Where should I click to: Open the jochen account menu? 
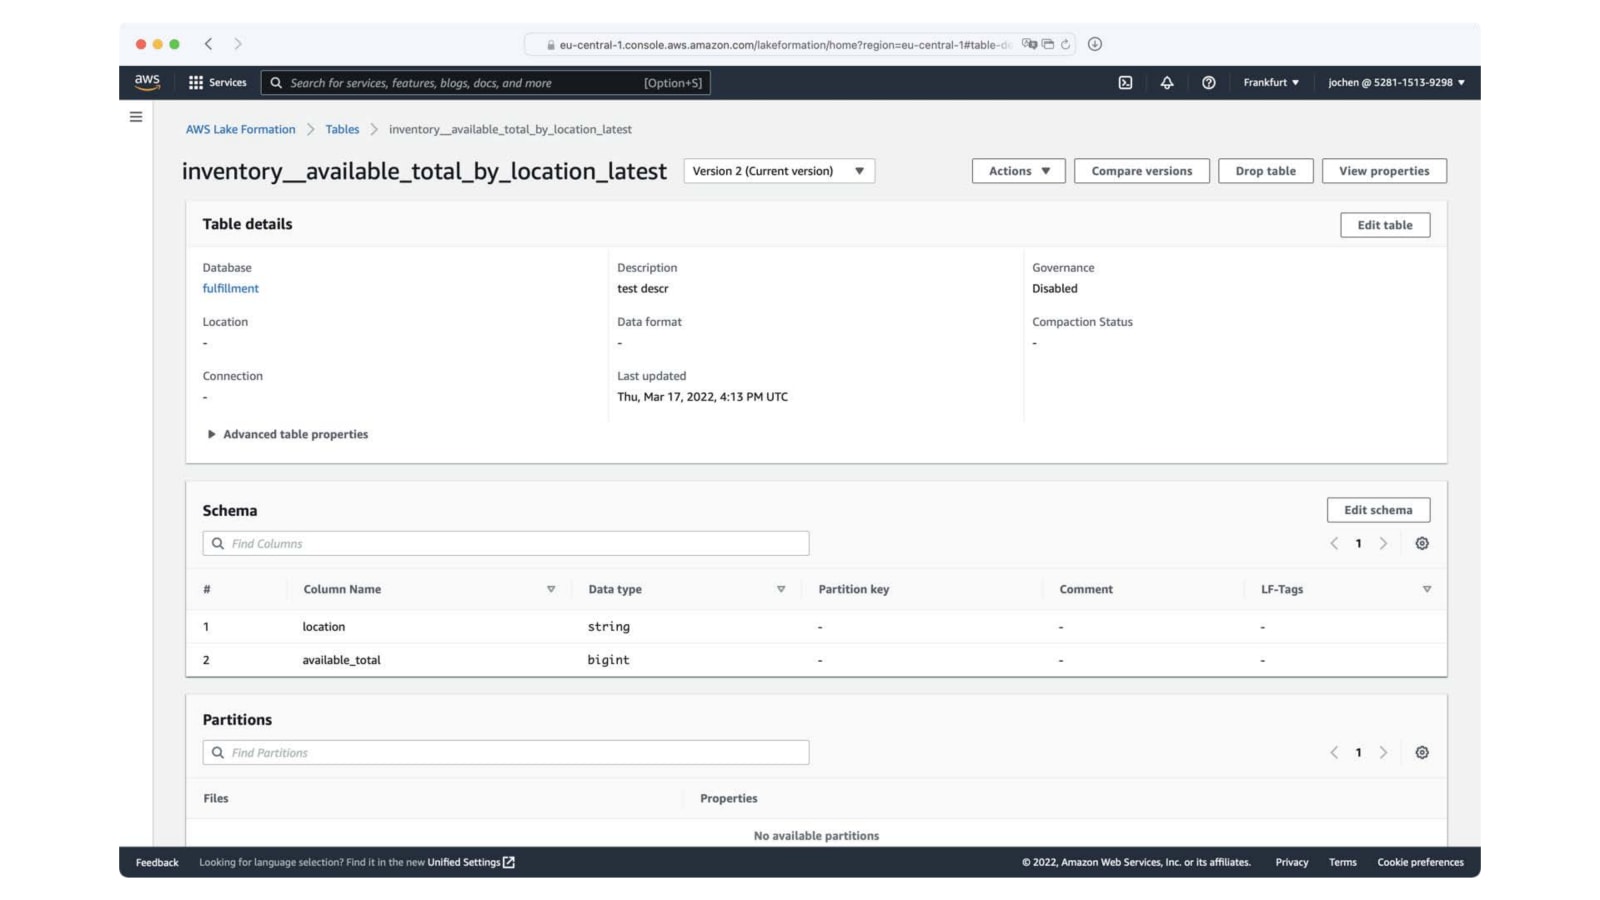point(1396,83)
